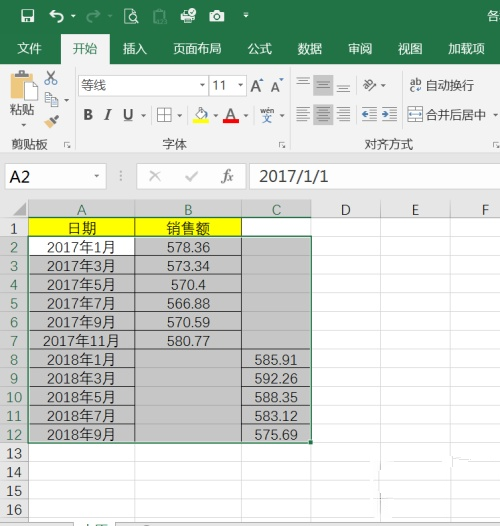The image size is (500, 526).
Task: Click the Borders icon
Action: 164,115
